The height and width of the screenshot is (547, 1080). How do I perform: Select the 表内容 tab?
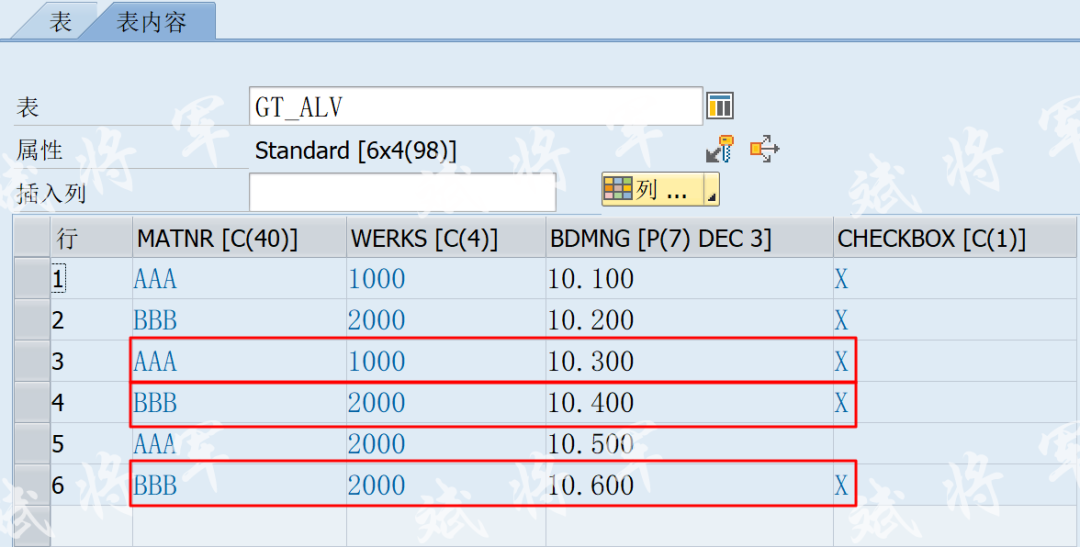[x=152, y=21]
